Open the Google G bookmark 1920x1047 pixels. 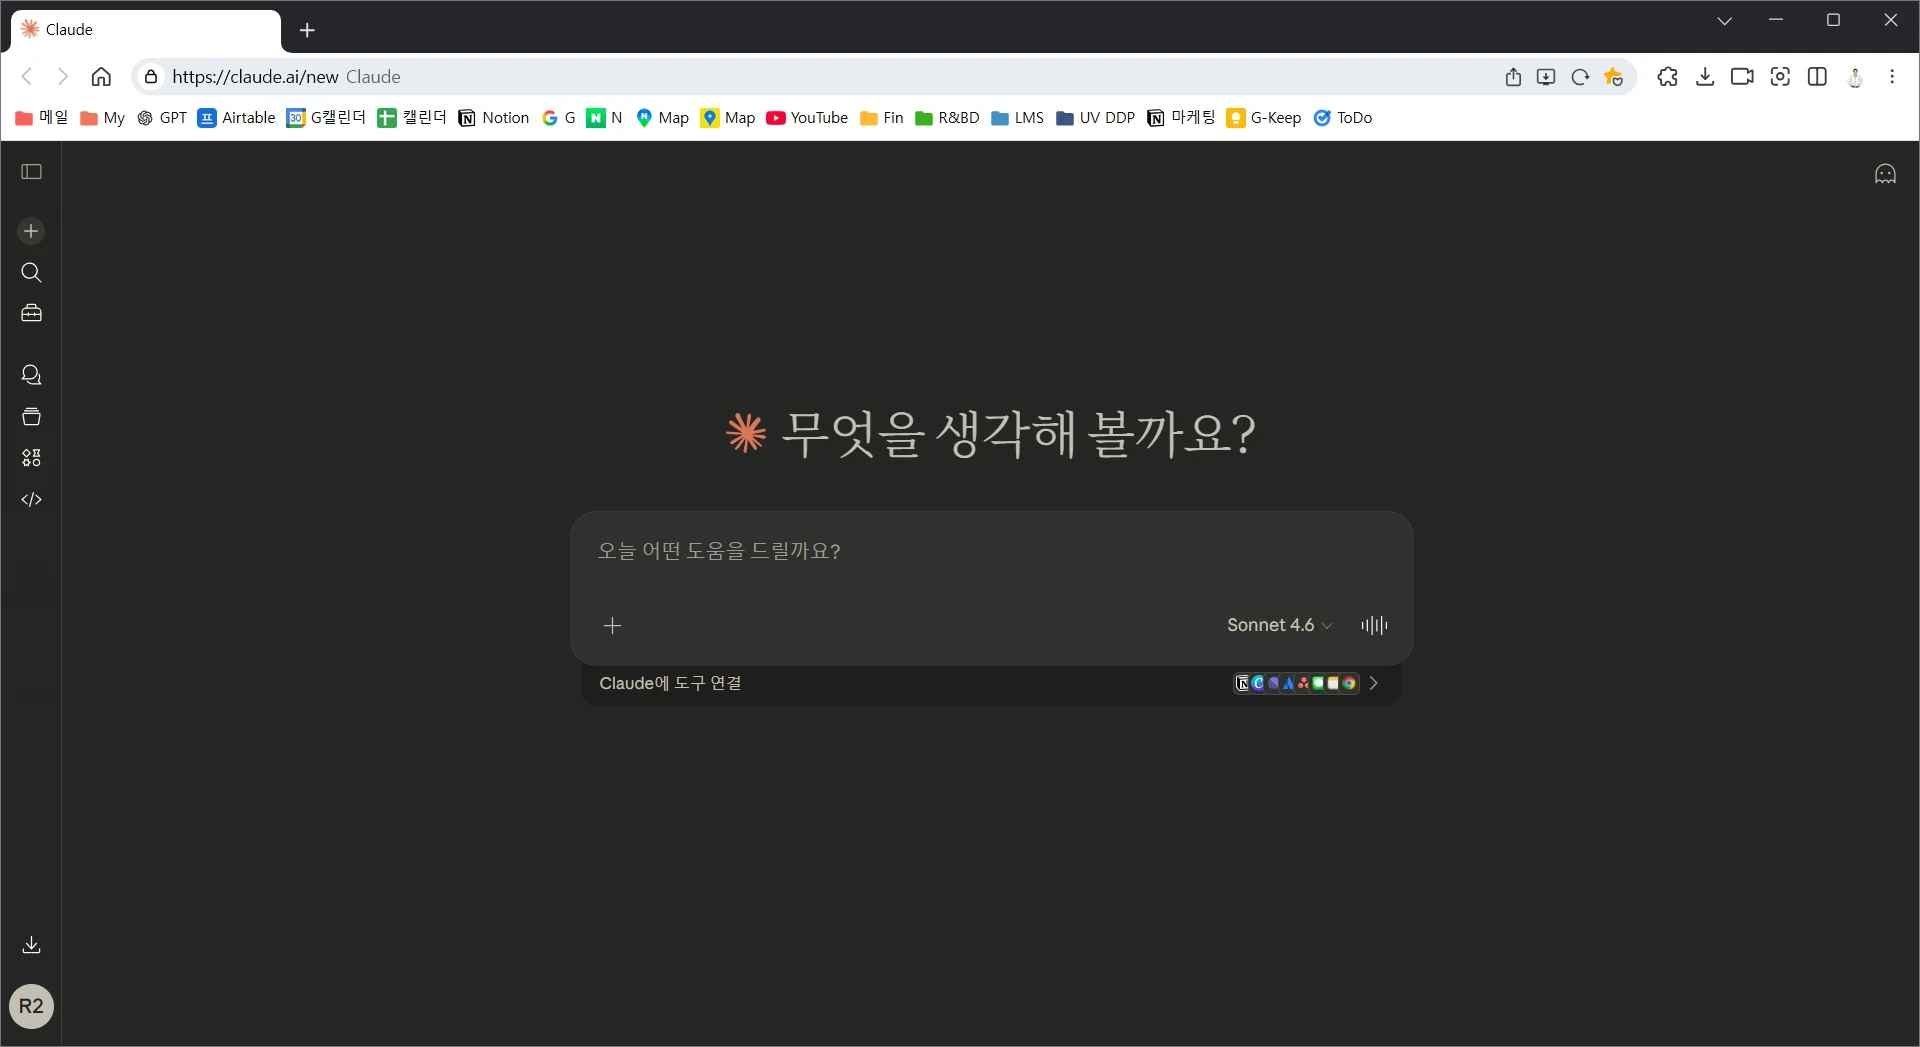(558, 118)
